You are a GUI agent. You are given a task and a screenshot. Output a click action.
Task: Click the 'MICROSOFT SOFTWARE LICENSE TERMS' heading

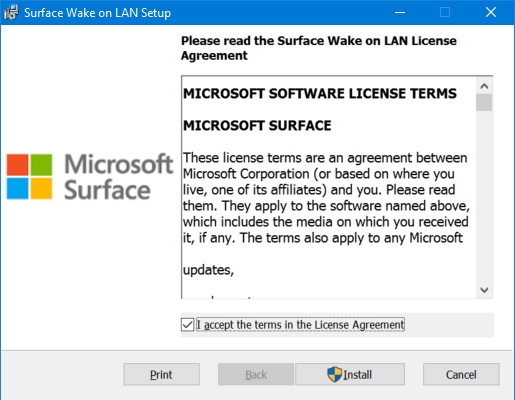pyautogui.click(x=320, y=94)
